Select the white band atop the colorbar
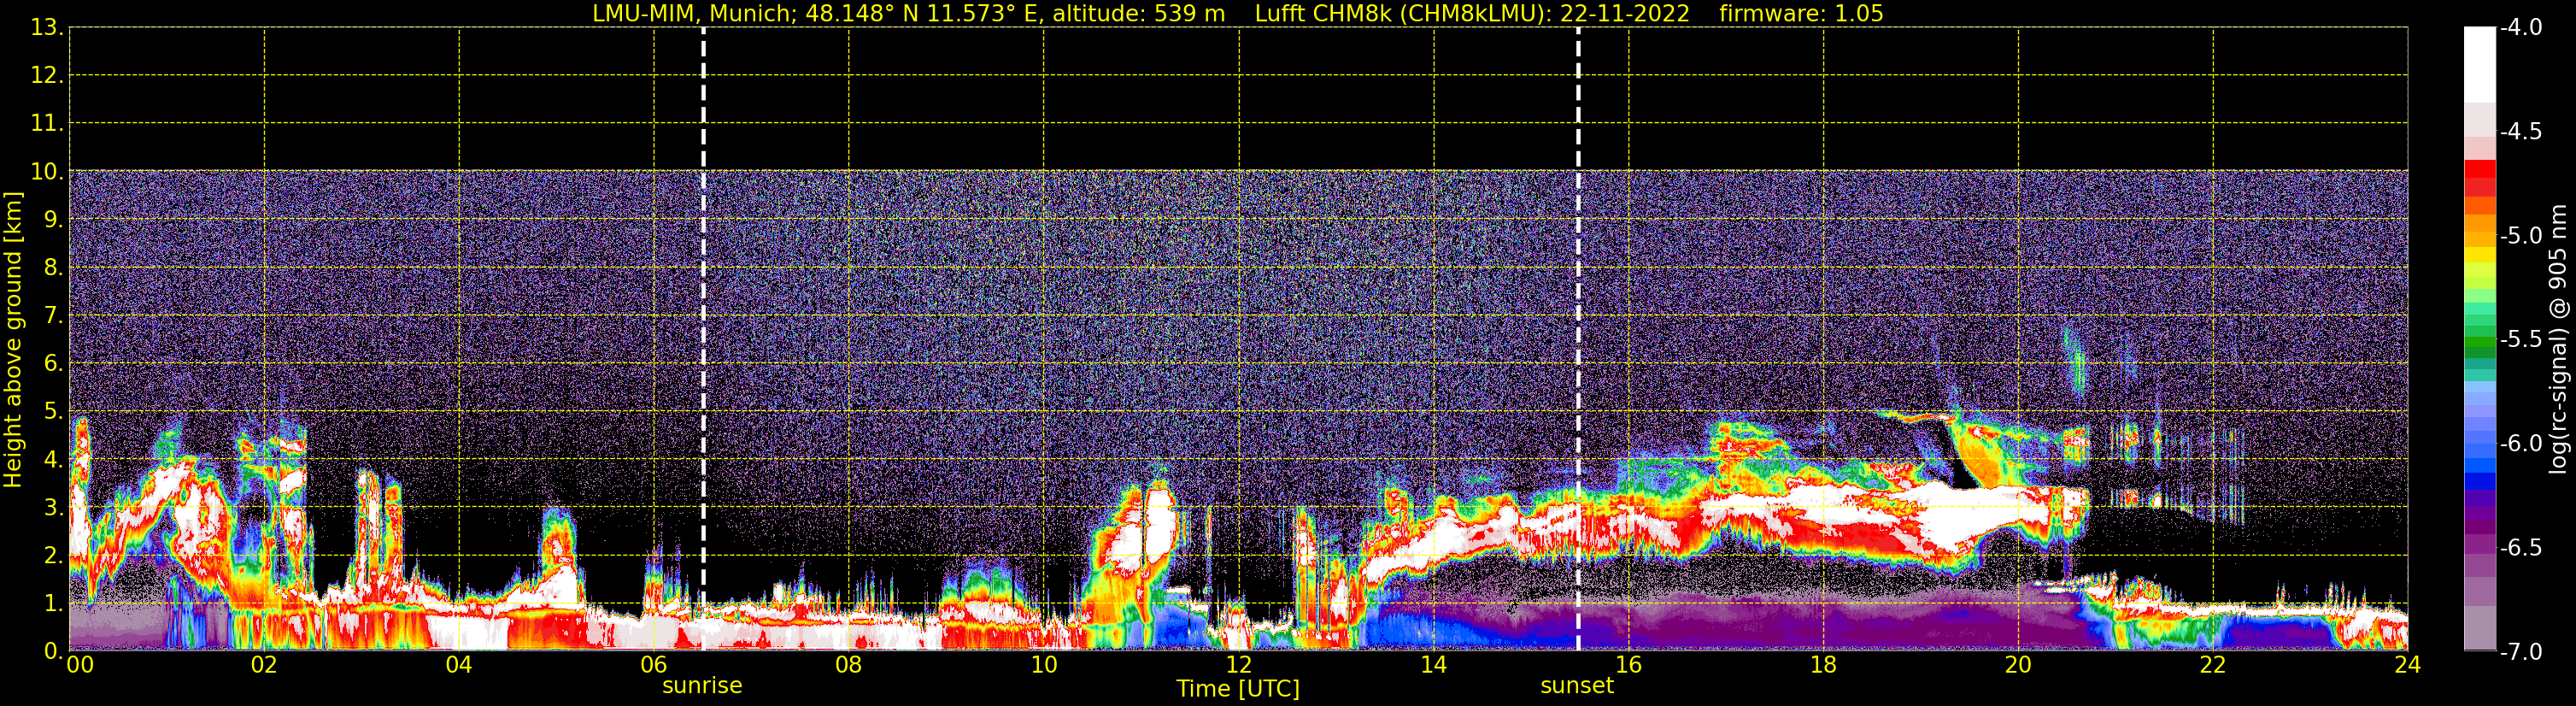The width and height of the screenshot is (2576, 706). [2479, 65]
